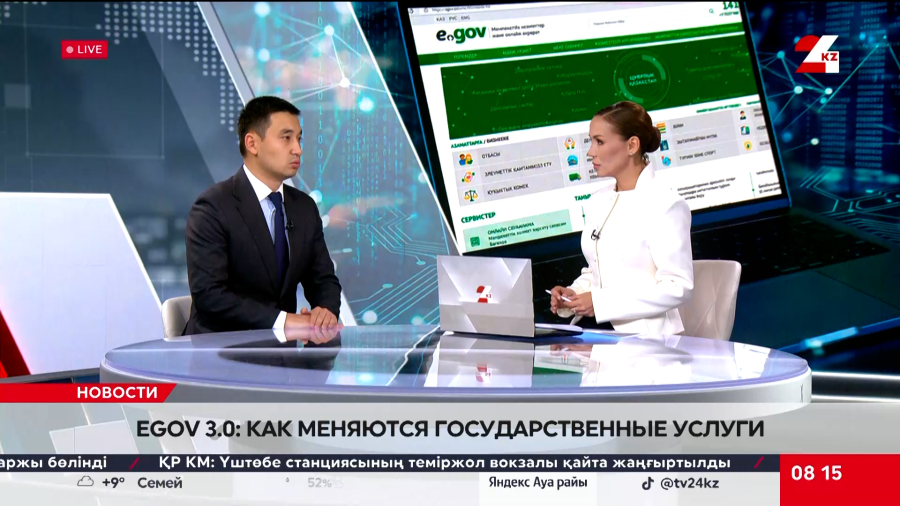Click the 08 15 clock display

(x=816, y=473)
